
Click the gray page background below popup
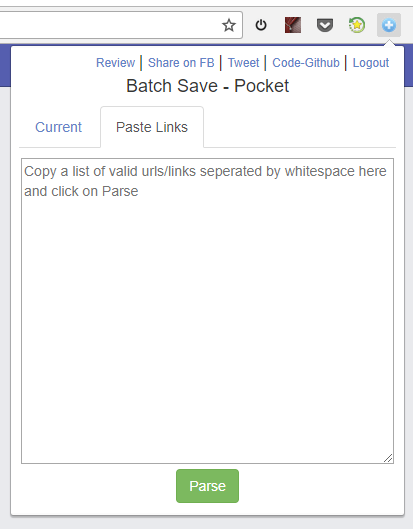[206, 523]
